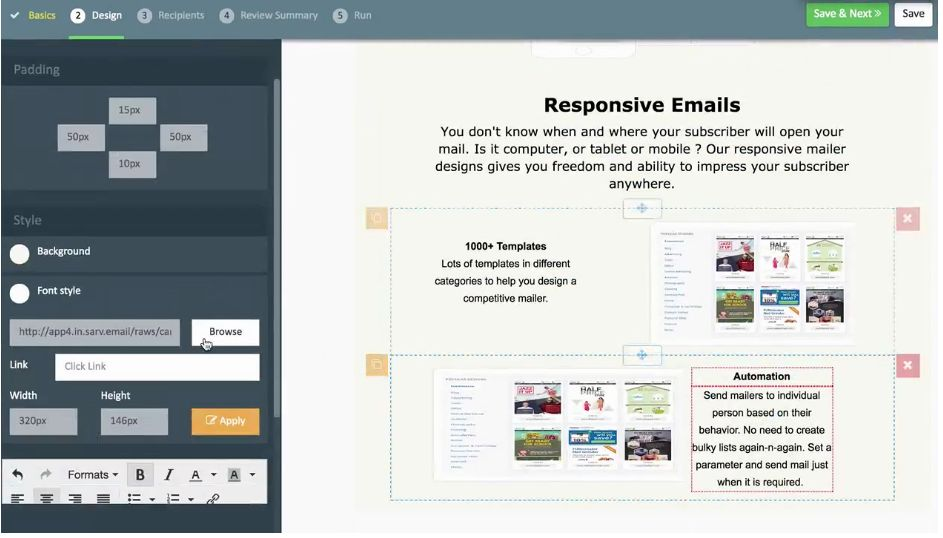Open the Design step tab
The height and width of the screenshot is (538, 943).
pos(96,16)
